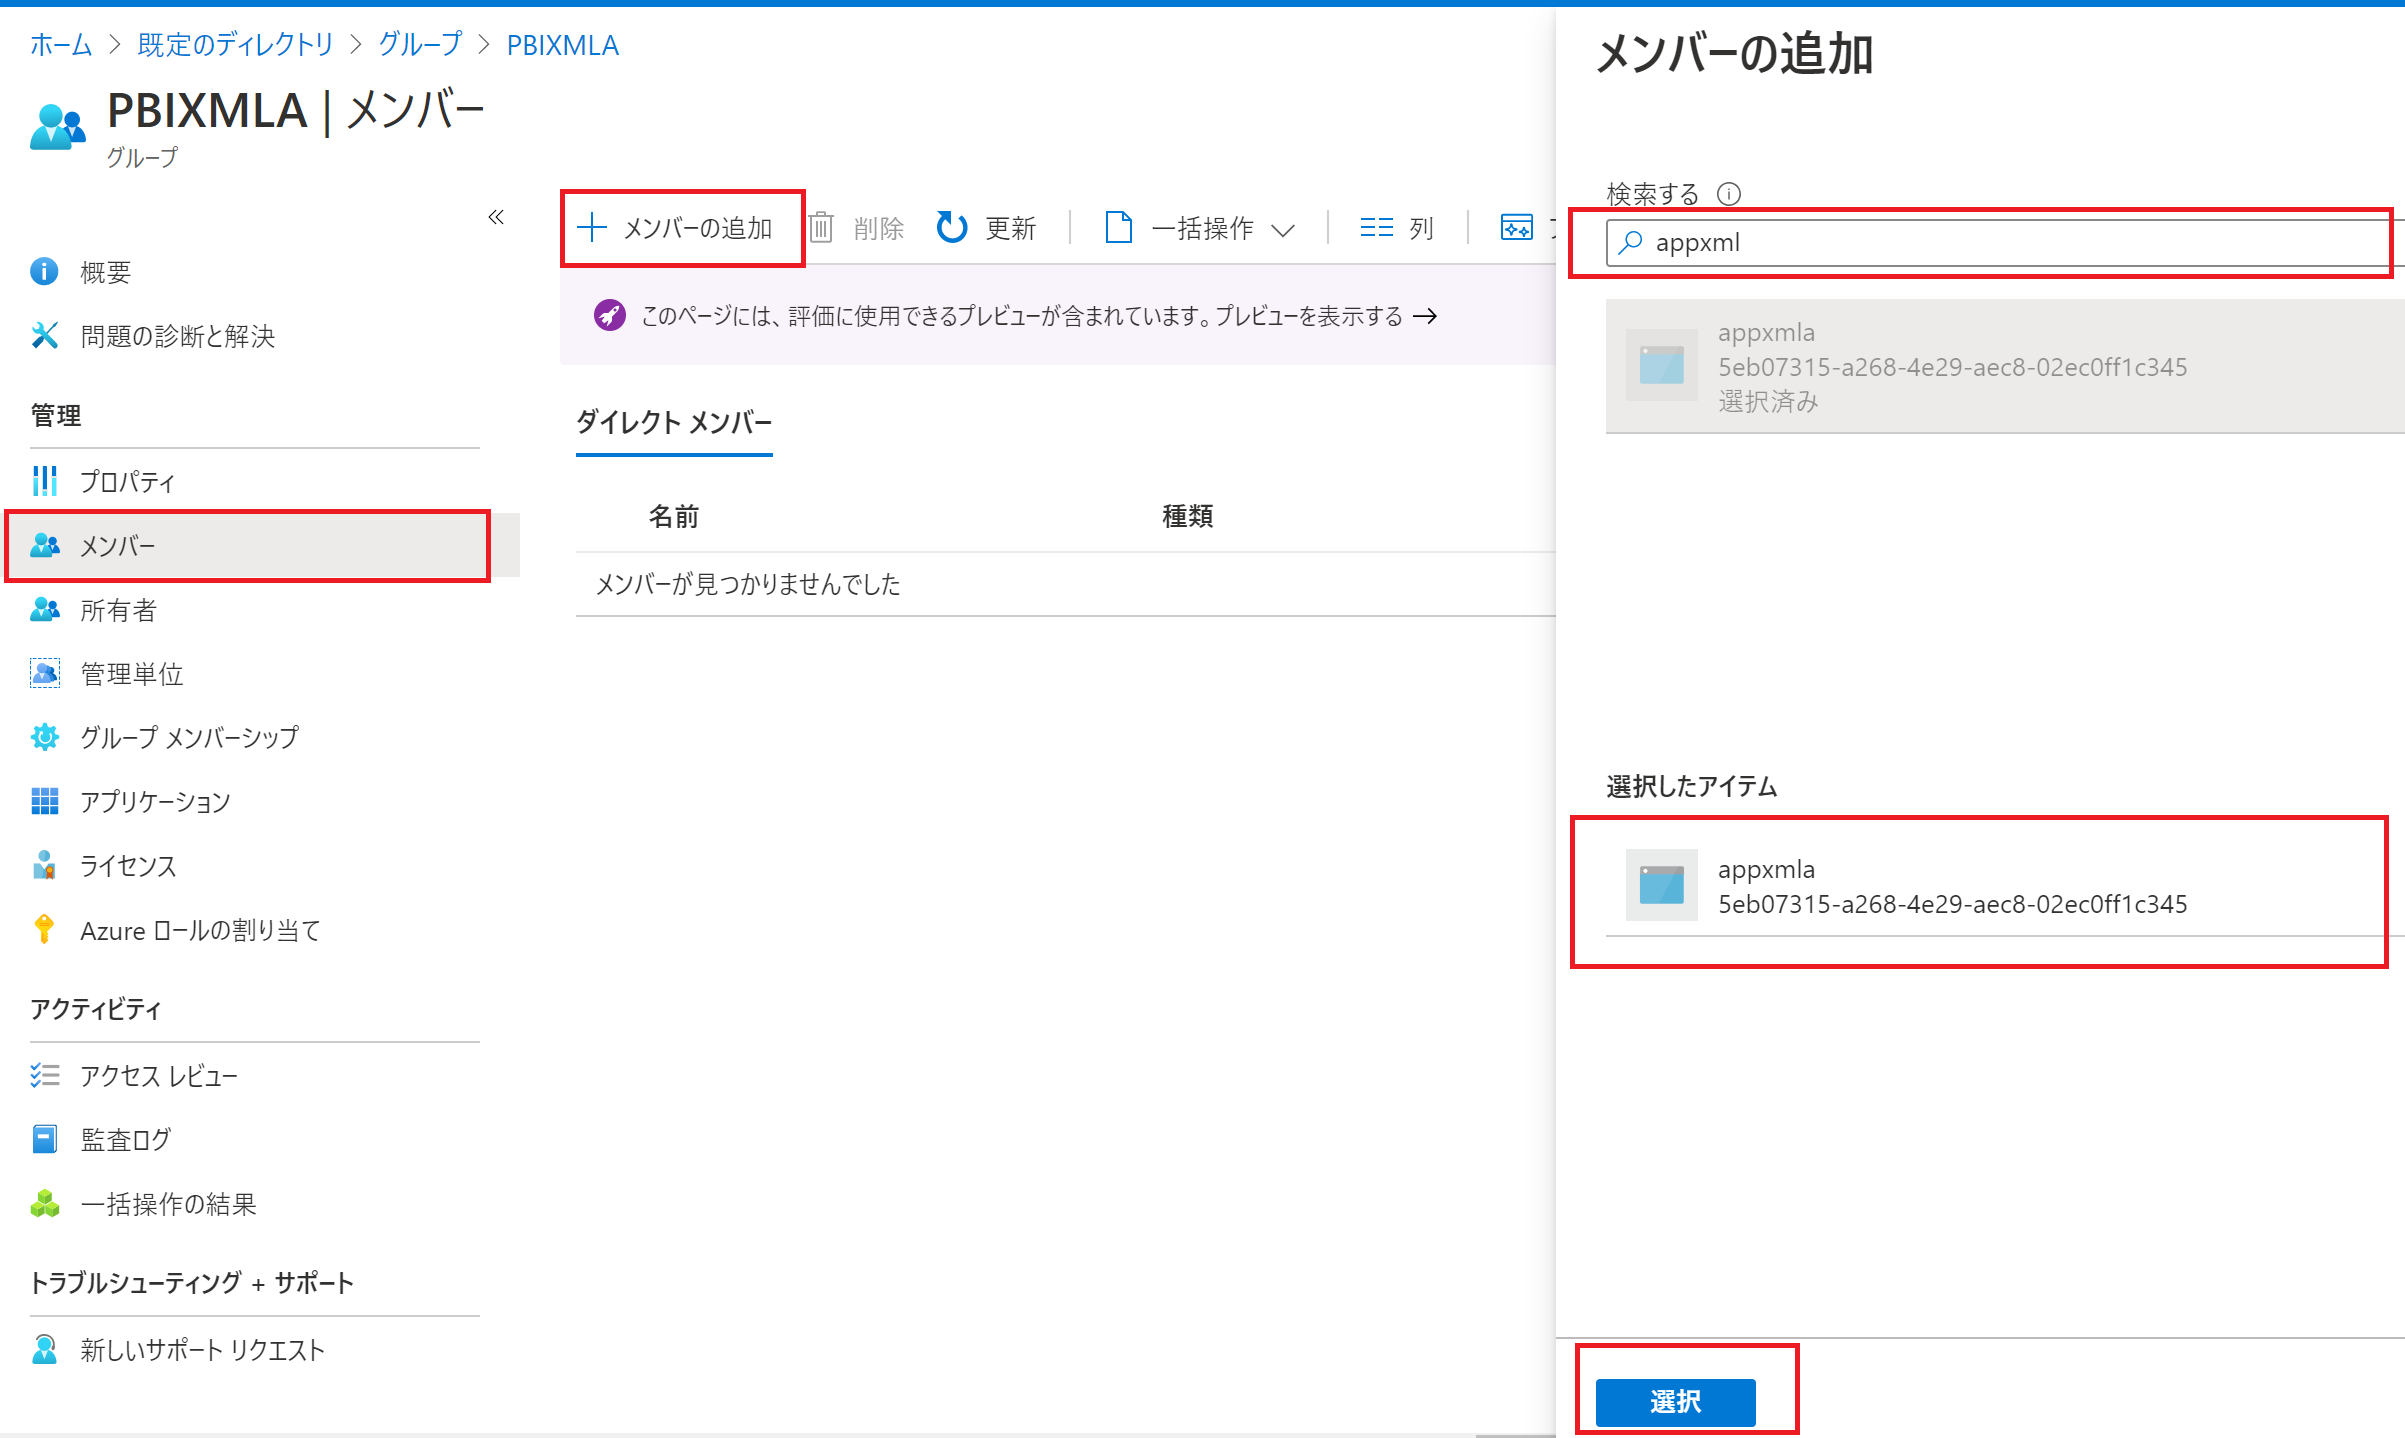Open プロパティ from the sidebar

tap(127, 482)
